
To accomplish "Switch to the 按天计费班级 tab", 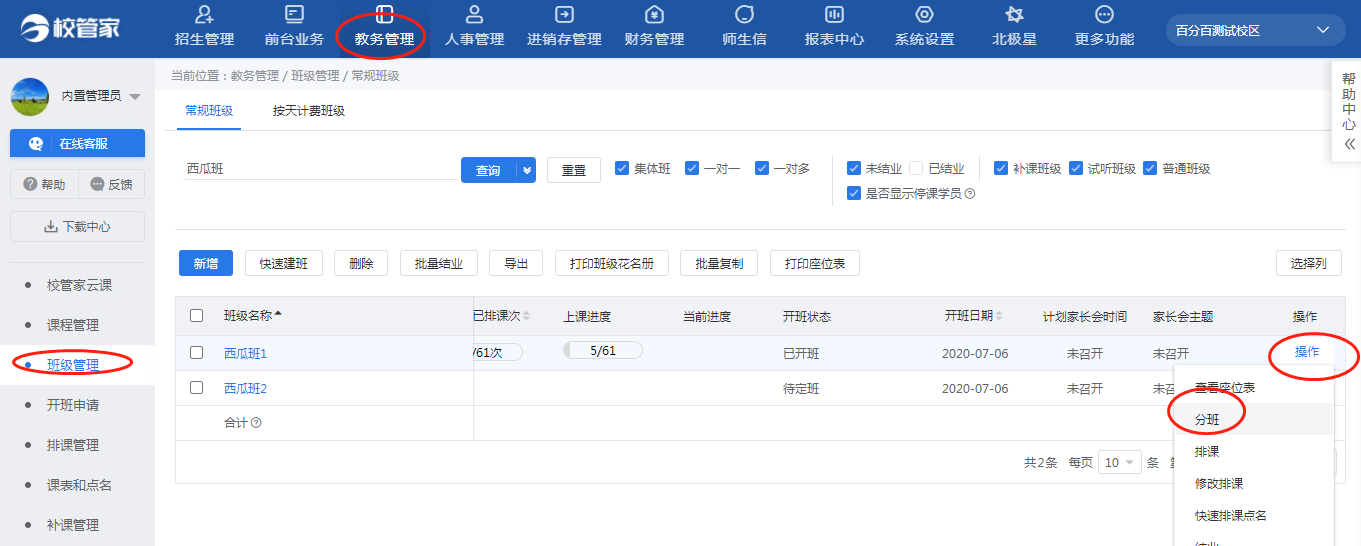I will point(309,111).
